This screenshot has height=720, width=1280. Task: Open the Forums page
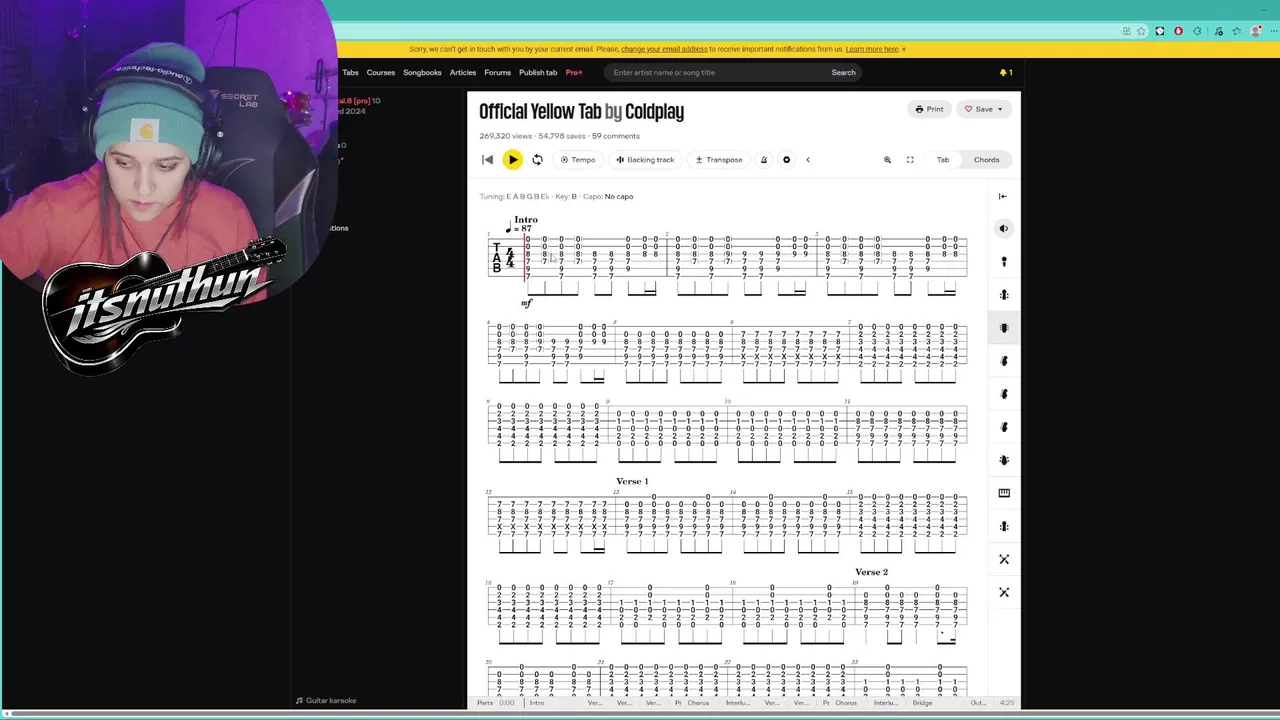pyautogui.click(x=497, y=72)
